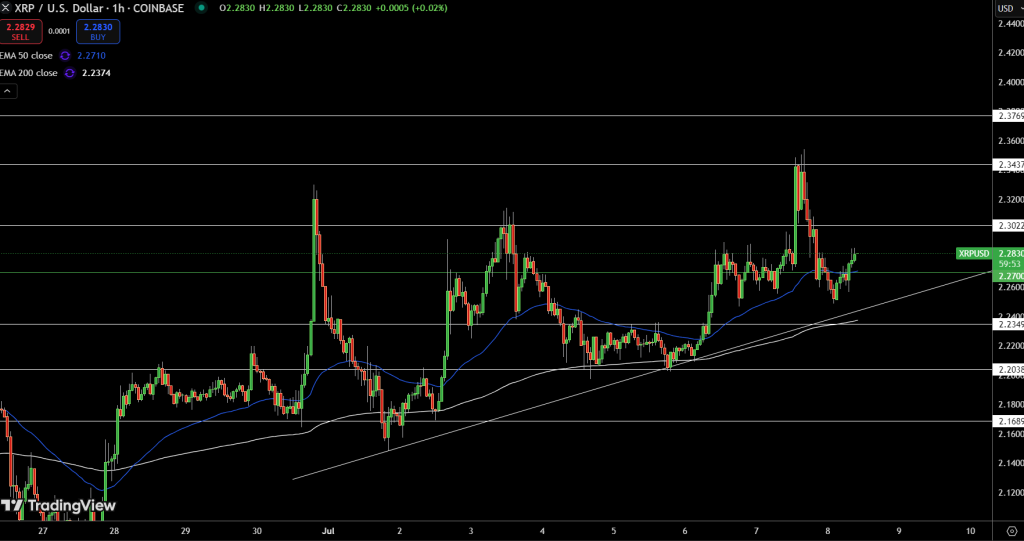Viewport: 1024px width, 541px height.
Task: Click the change value +0.0005 (+0.02%)
Action: 413,8
